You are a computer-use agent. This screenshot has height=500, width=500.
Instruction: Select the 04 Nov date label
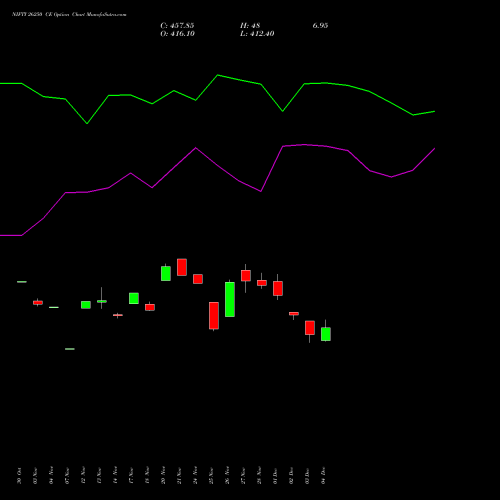point(51,476)
